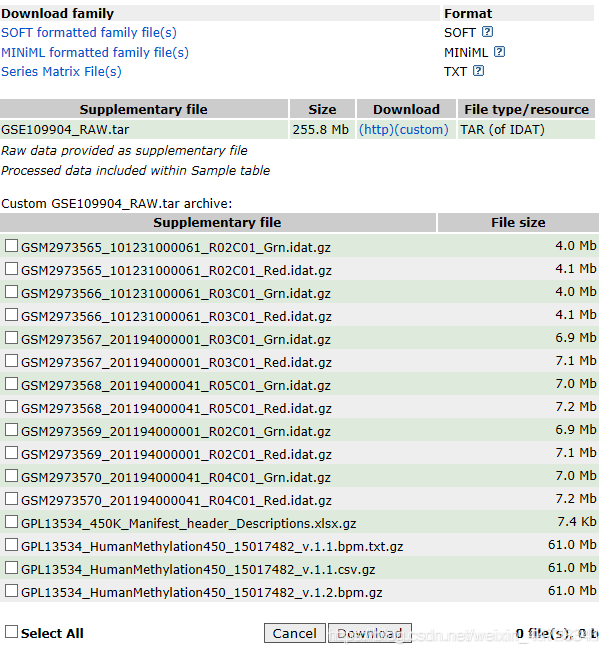The height and width of the screenshot is (654, 608).
Task: Click the Download button
Action: 370,633
